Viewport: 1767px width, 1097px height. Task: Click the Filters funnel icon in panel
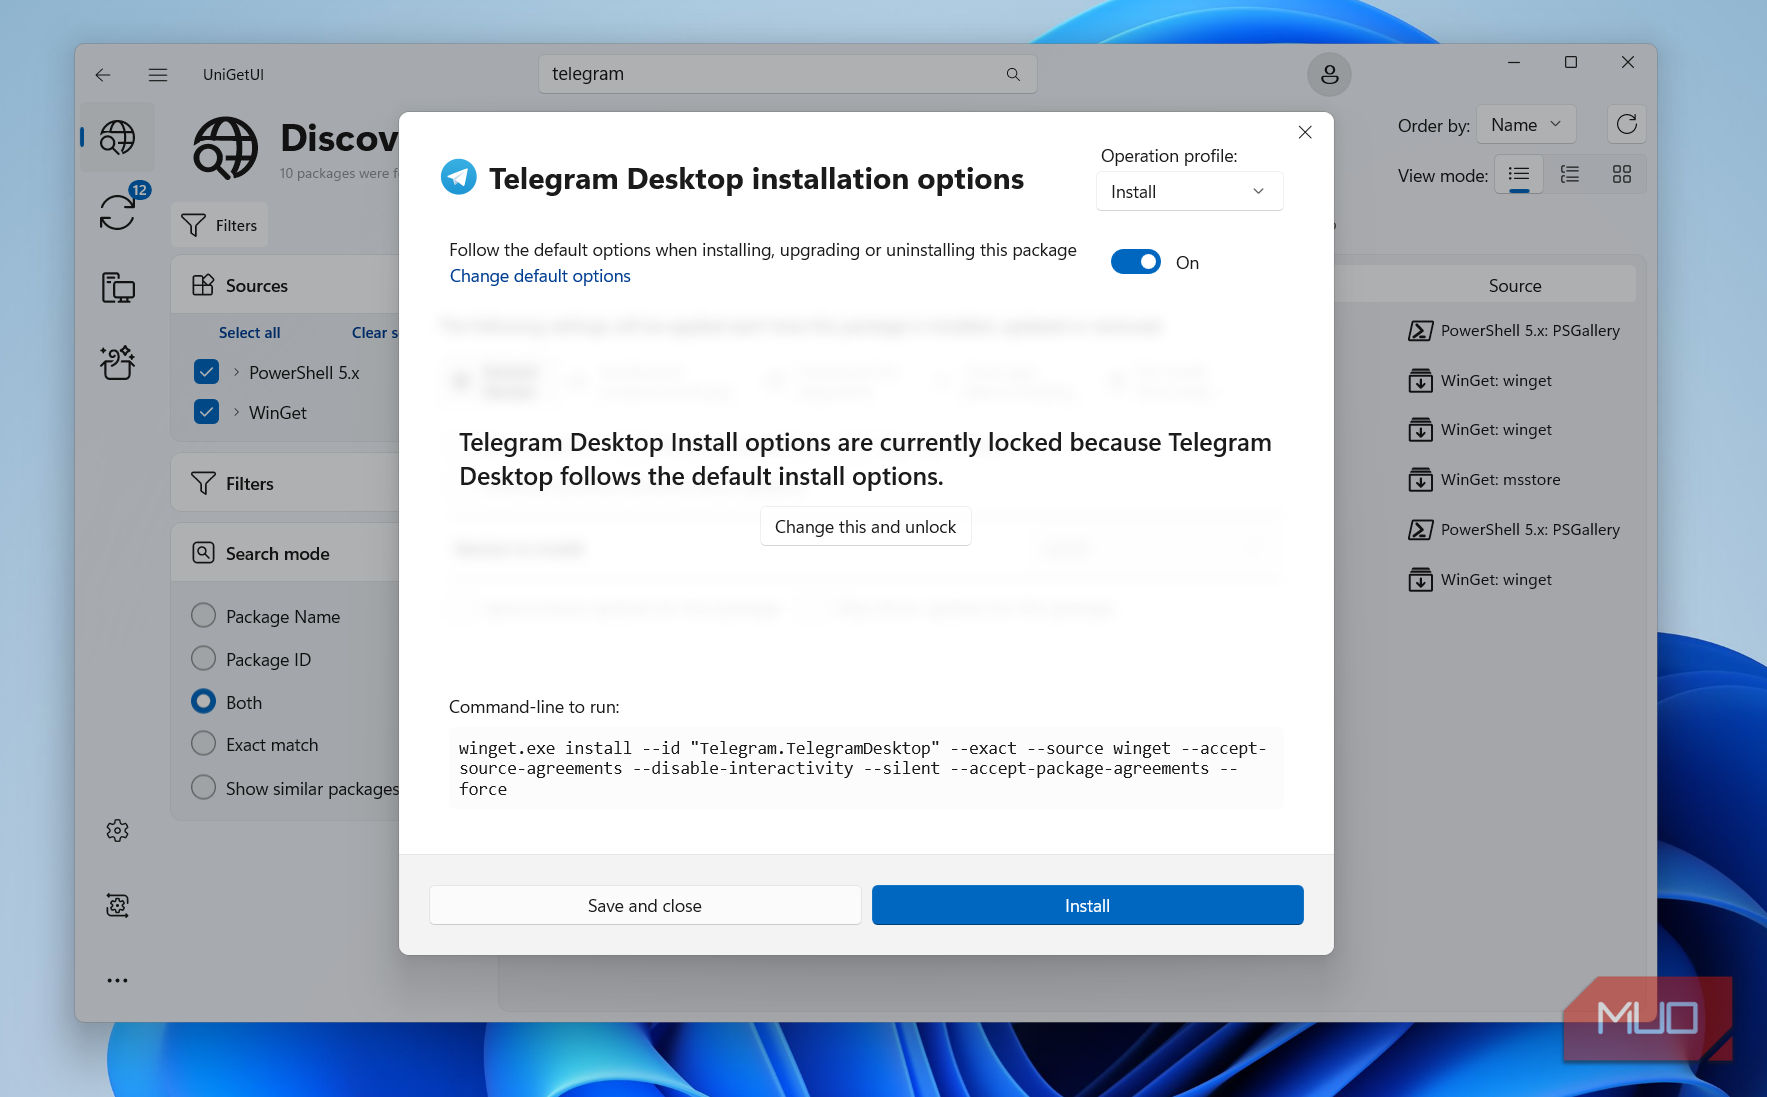click(203, 483)
